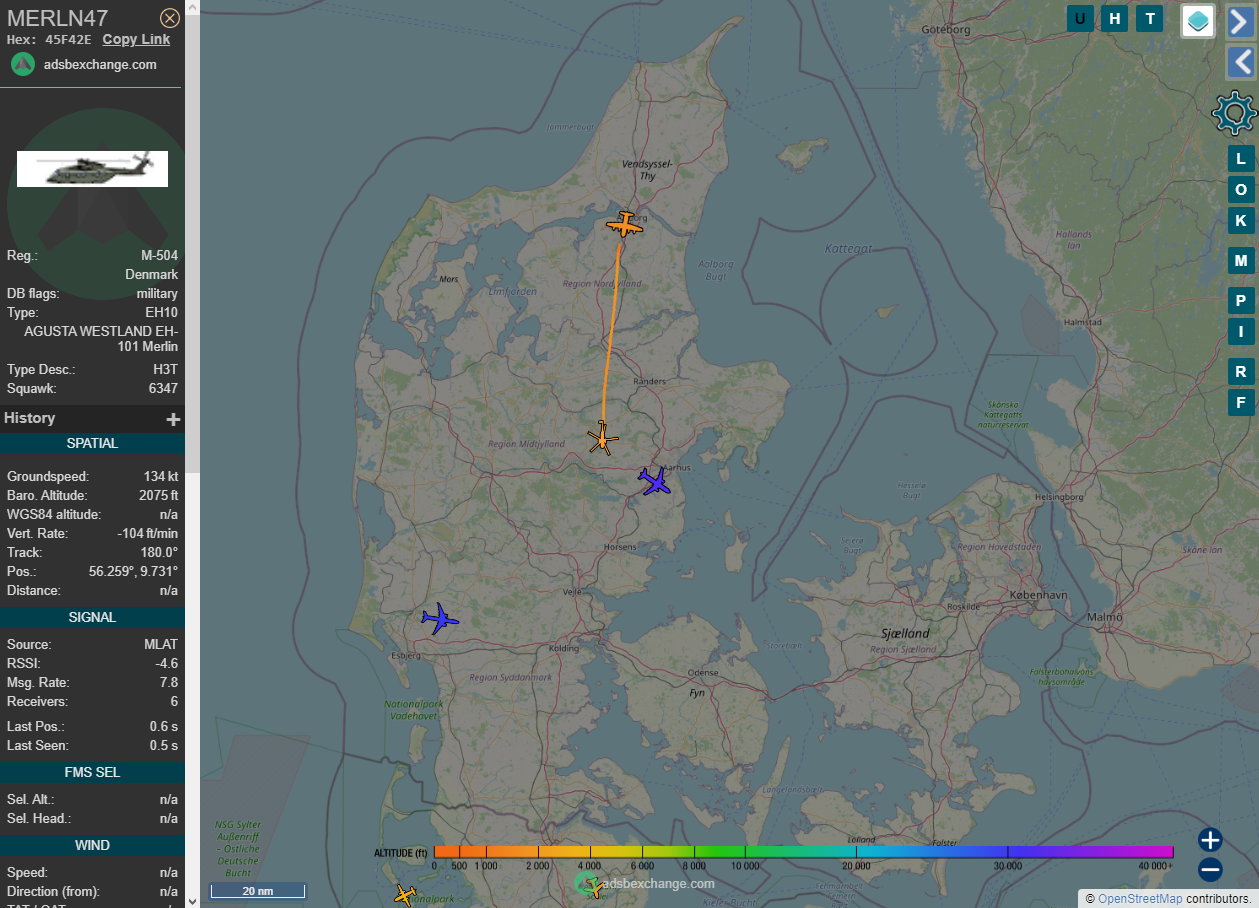Click the FMS SEL section header
This screenshot has width=1259, height=908.
92,772
